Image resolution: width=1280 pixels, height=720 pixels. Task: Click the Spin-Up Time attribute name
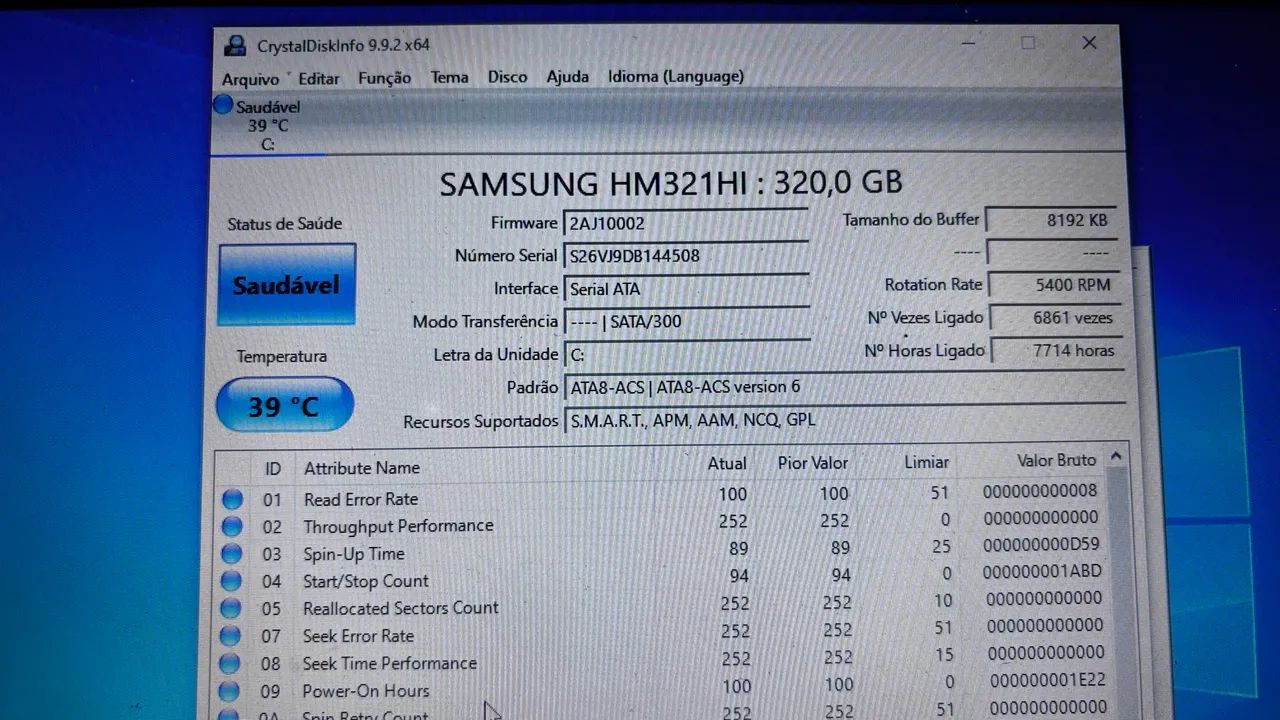(354, 554)
